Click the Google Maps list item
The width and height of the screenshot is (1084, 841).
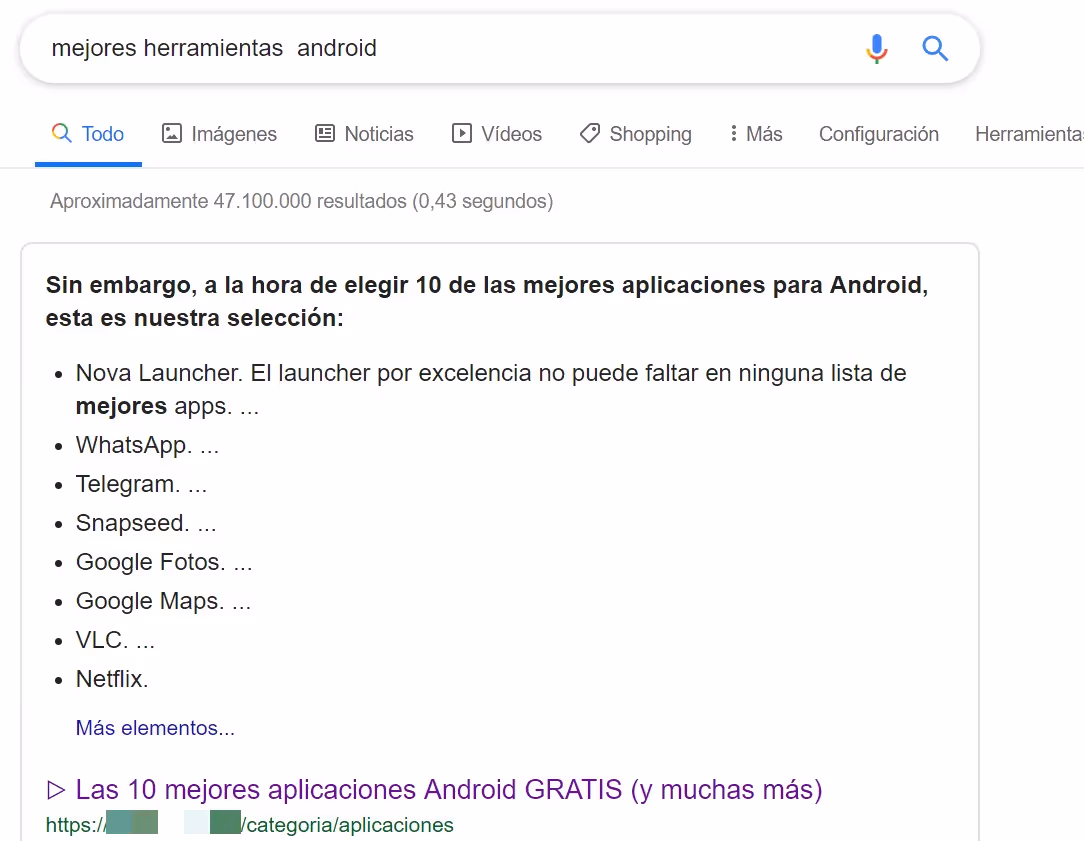pos(163,601)
